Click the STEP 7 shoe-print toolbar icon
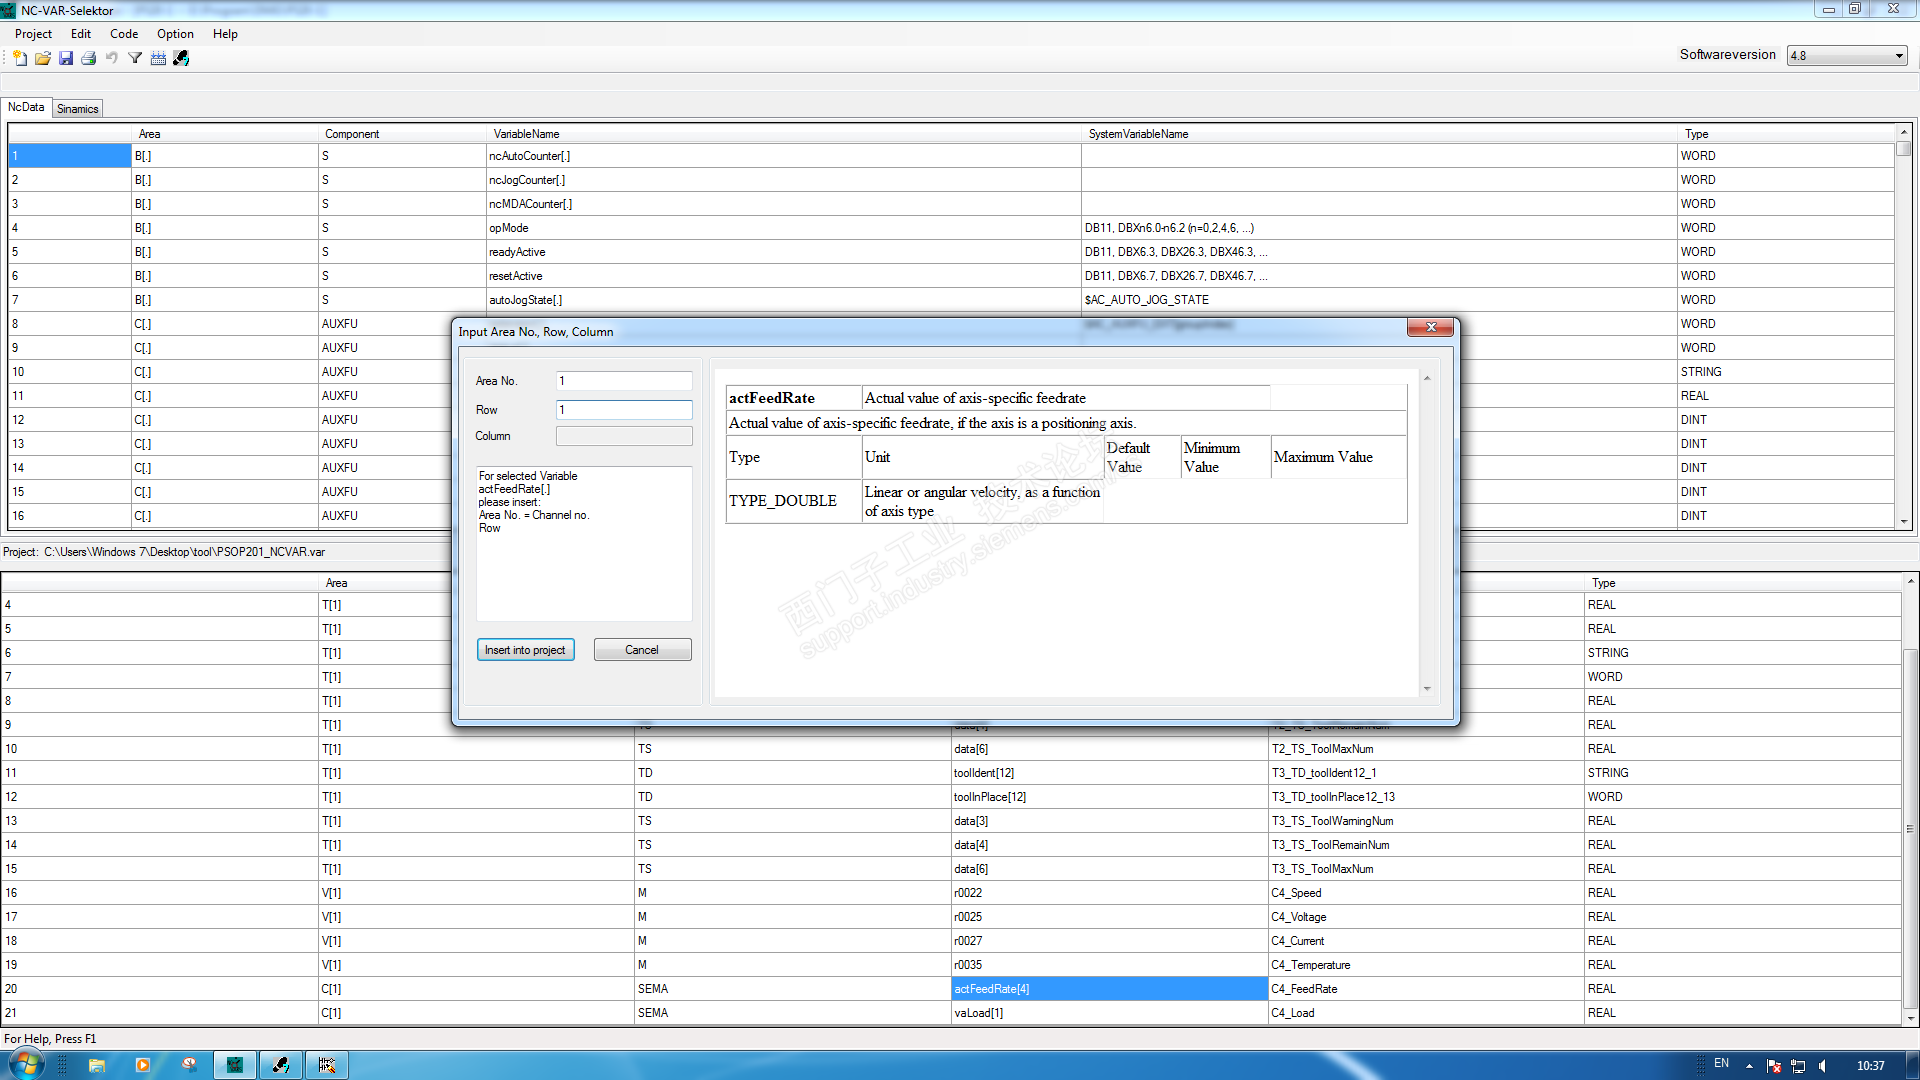 181,58
